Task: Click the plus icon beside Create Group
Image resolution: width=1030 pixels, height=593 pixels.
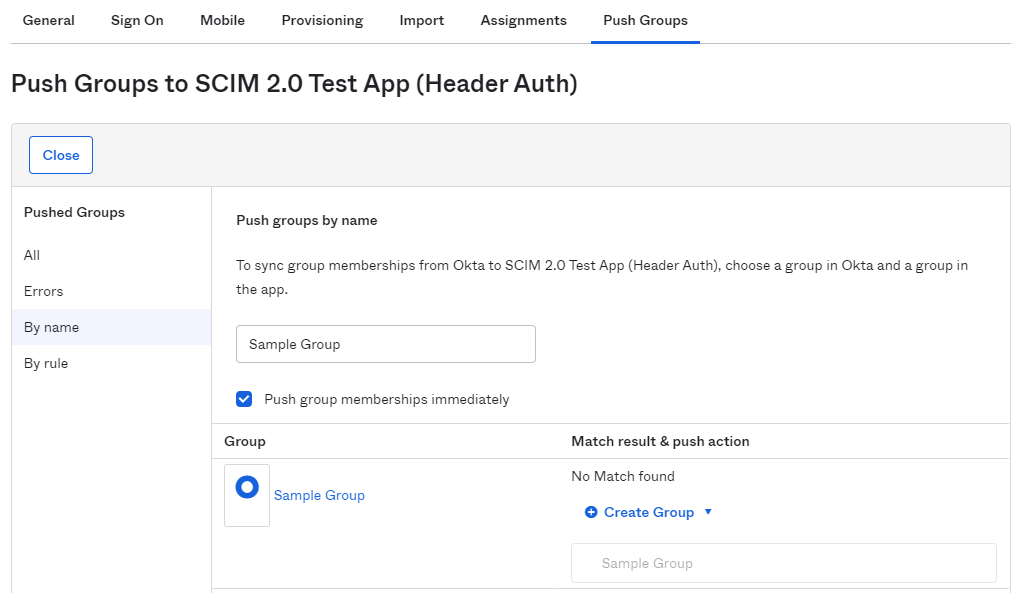Action: pos(591,512)
